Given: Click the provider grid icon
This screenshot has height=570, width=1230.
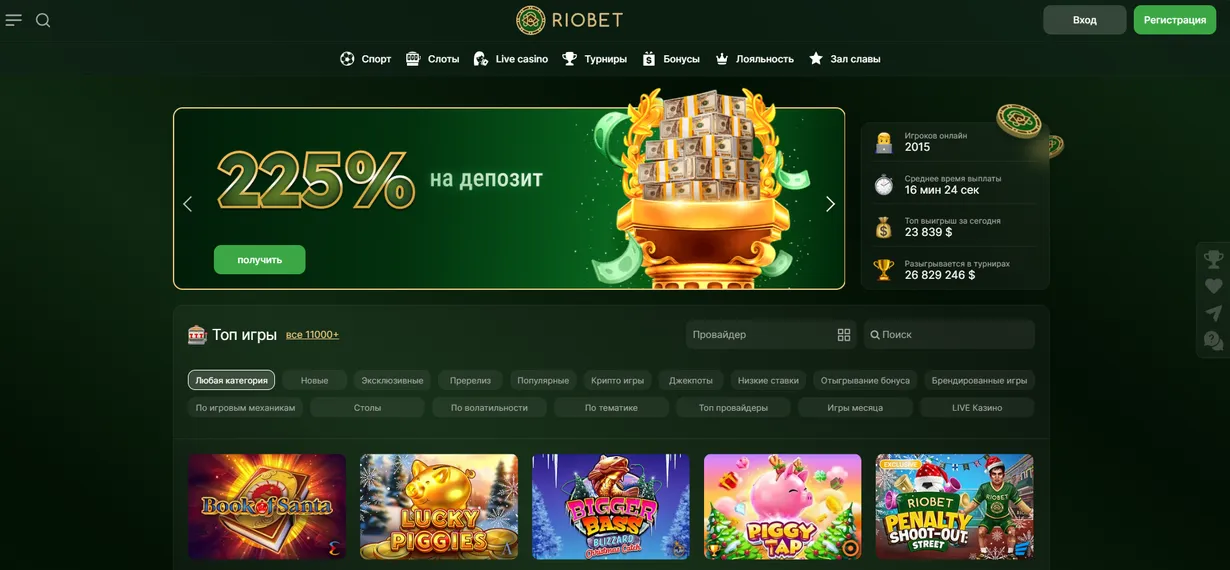Looking at the screenshot, I should click(x=844, y=335).
